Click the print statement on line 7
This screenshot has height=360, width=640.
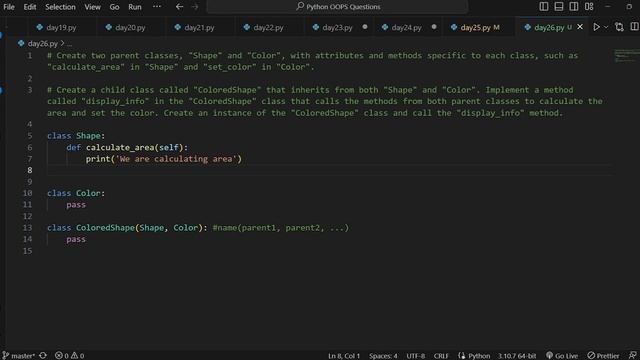click(164, 159)
